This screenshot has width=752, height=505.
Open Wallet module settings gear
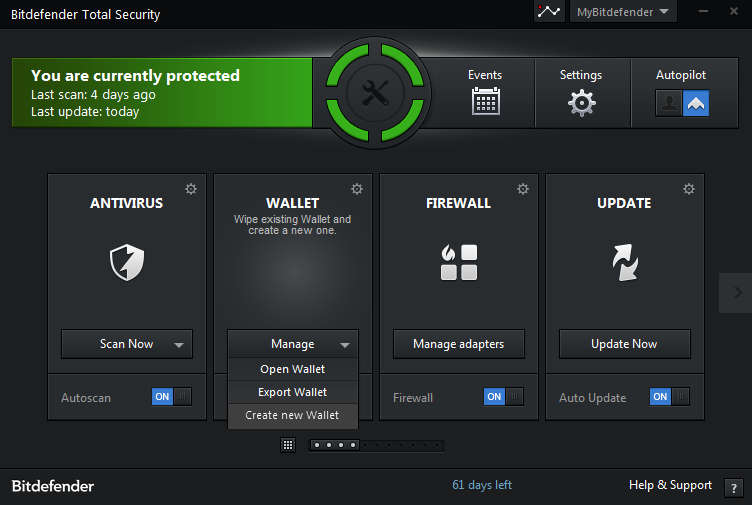357,189
